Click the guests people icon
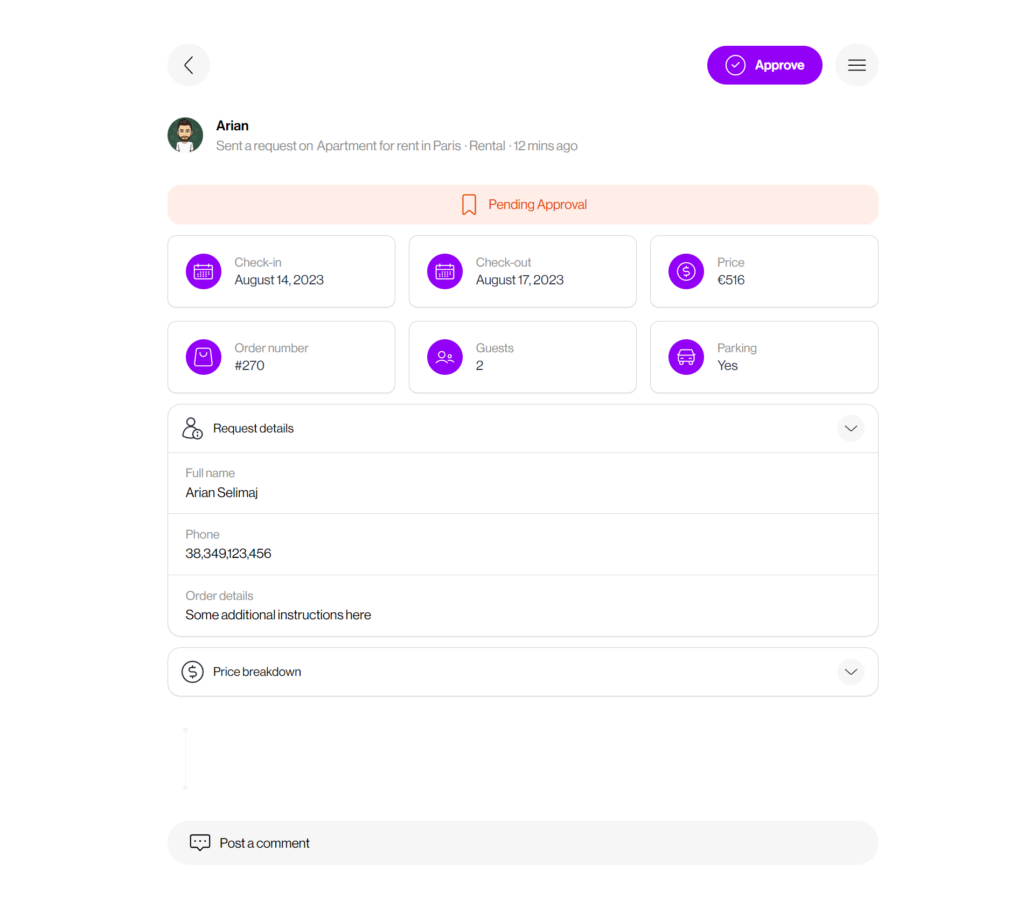 coord(445,357)
